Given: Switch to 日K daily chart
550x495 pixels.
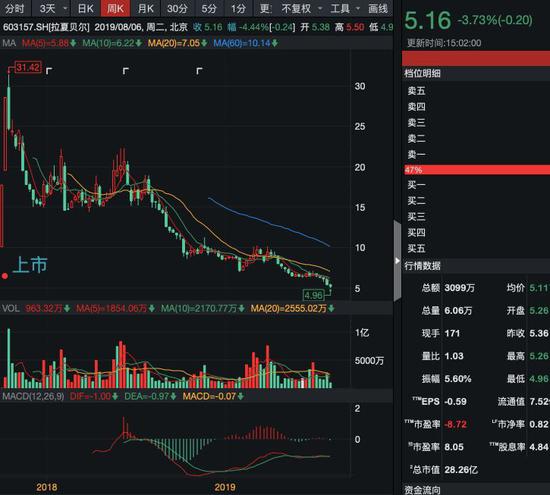Looking at the screenshot, I should [86, 8].
